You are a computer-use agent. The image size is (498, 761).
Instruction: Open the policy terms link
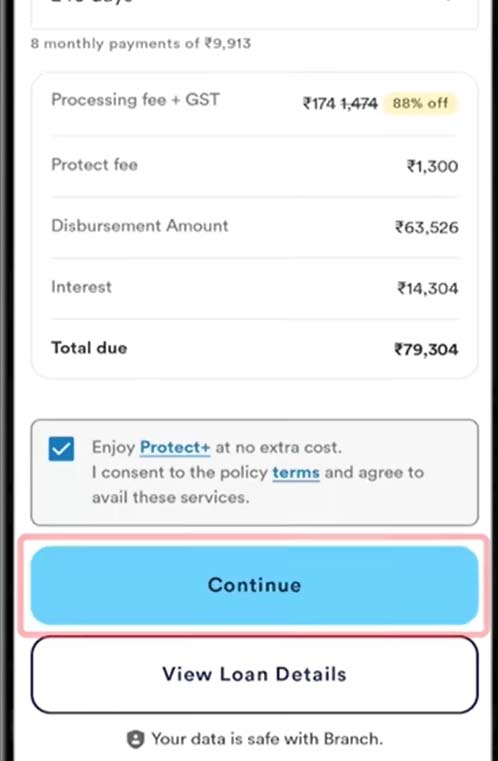point(296,472)
